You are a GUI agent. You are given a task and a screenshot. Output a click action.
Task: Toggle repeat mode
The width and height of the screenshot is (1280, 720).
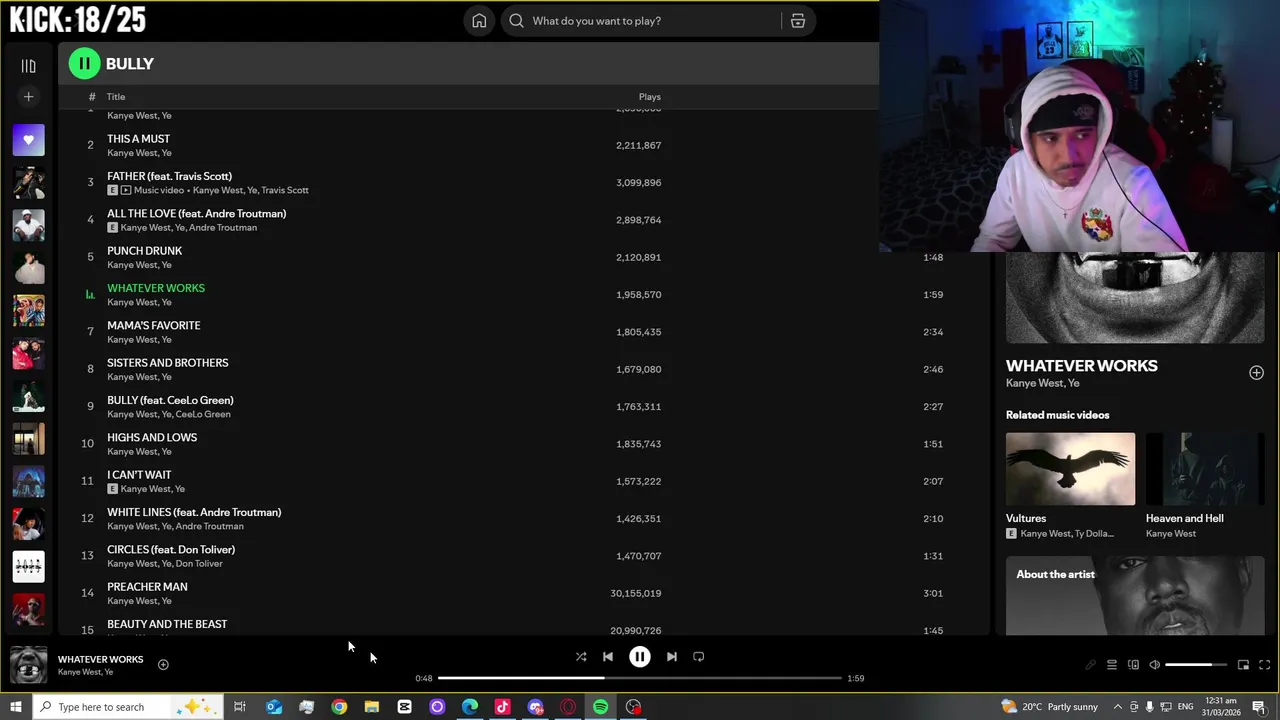point(699,657)
